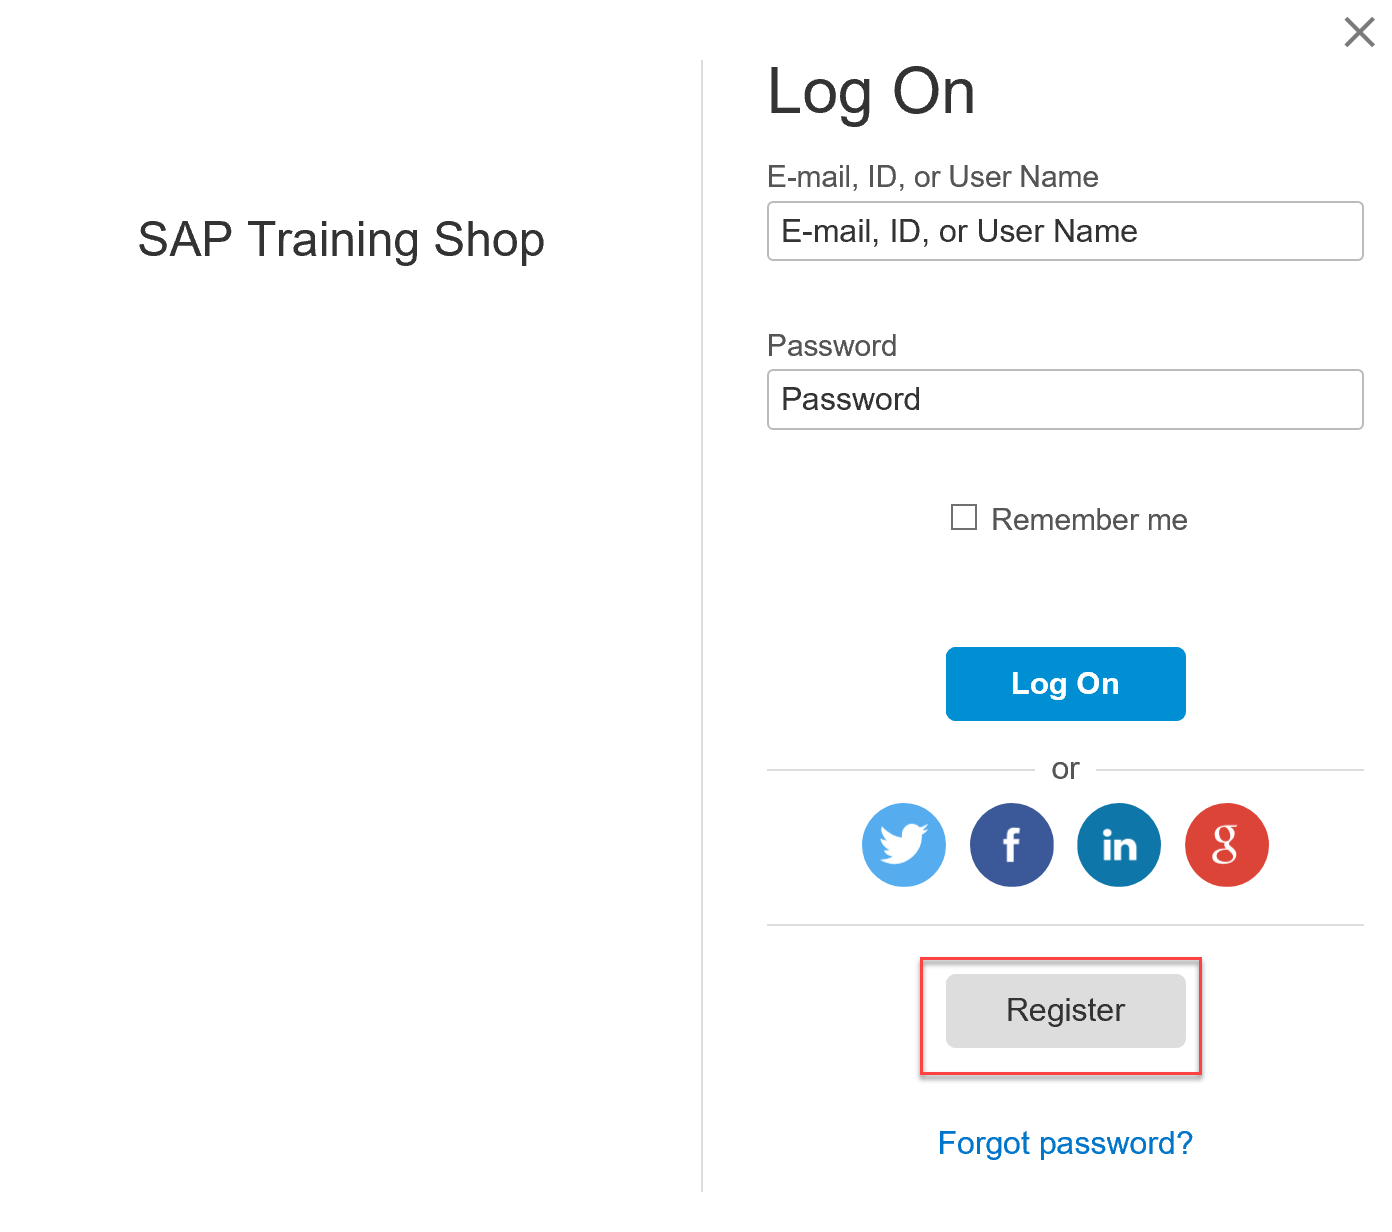Click the horizontal line below the social icons
The width and height of the screenshot is (1392, 1232).
coord(1064,925)
